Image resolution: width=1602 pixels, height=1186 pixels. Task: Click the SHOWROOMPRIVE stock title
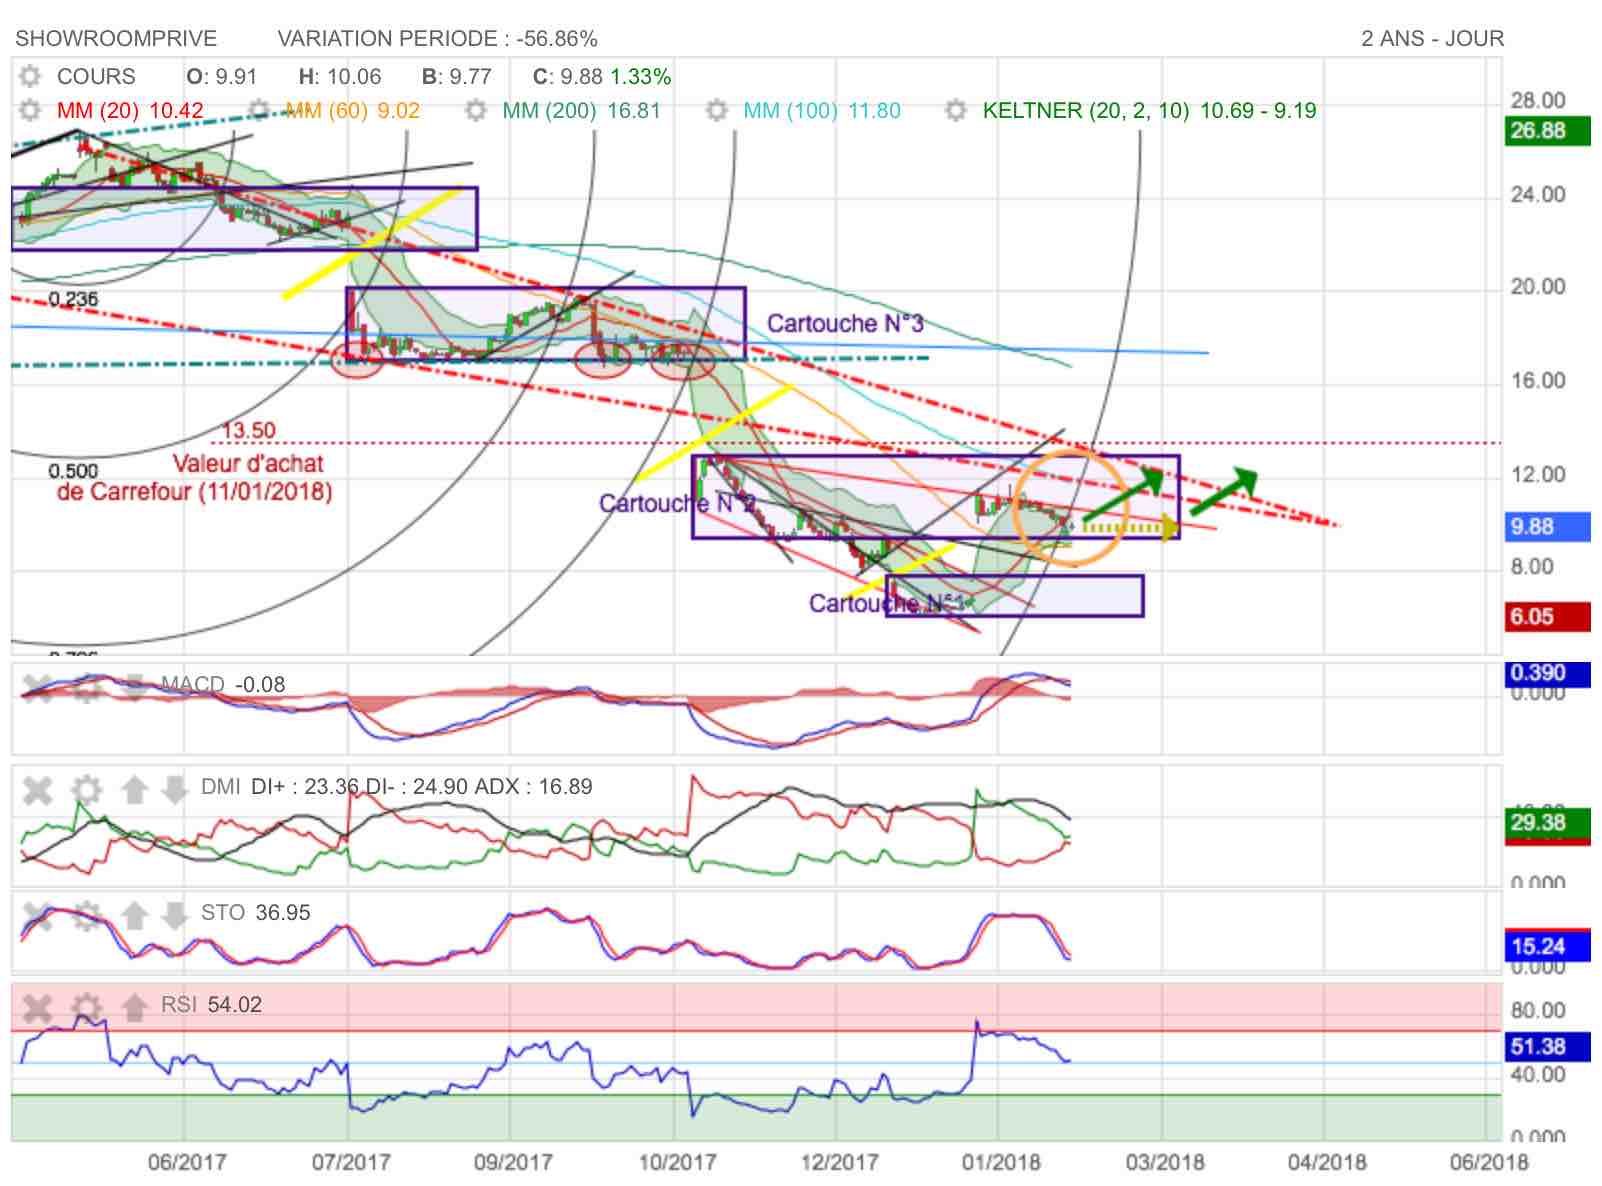click(116, 38)
